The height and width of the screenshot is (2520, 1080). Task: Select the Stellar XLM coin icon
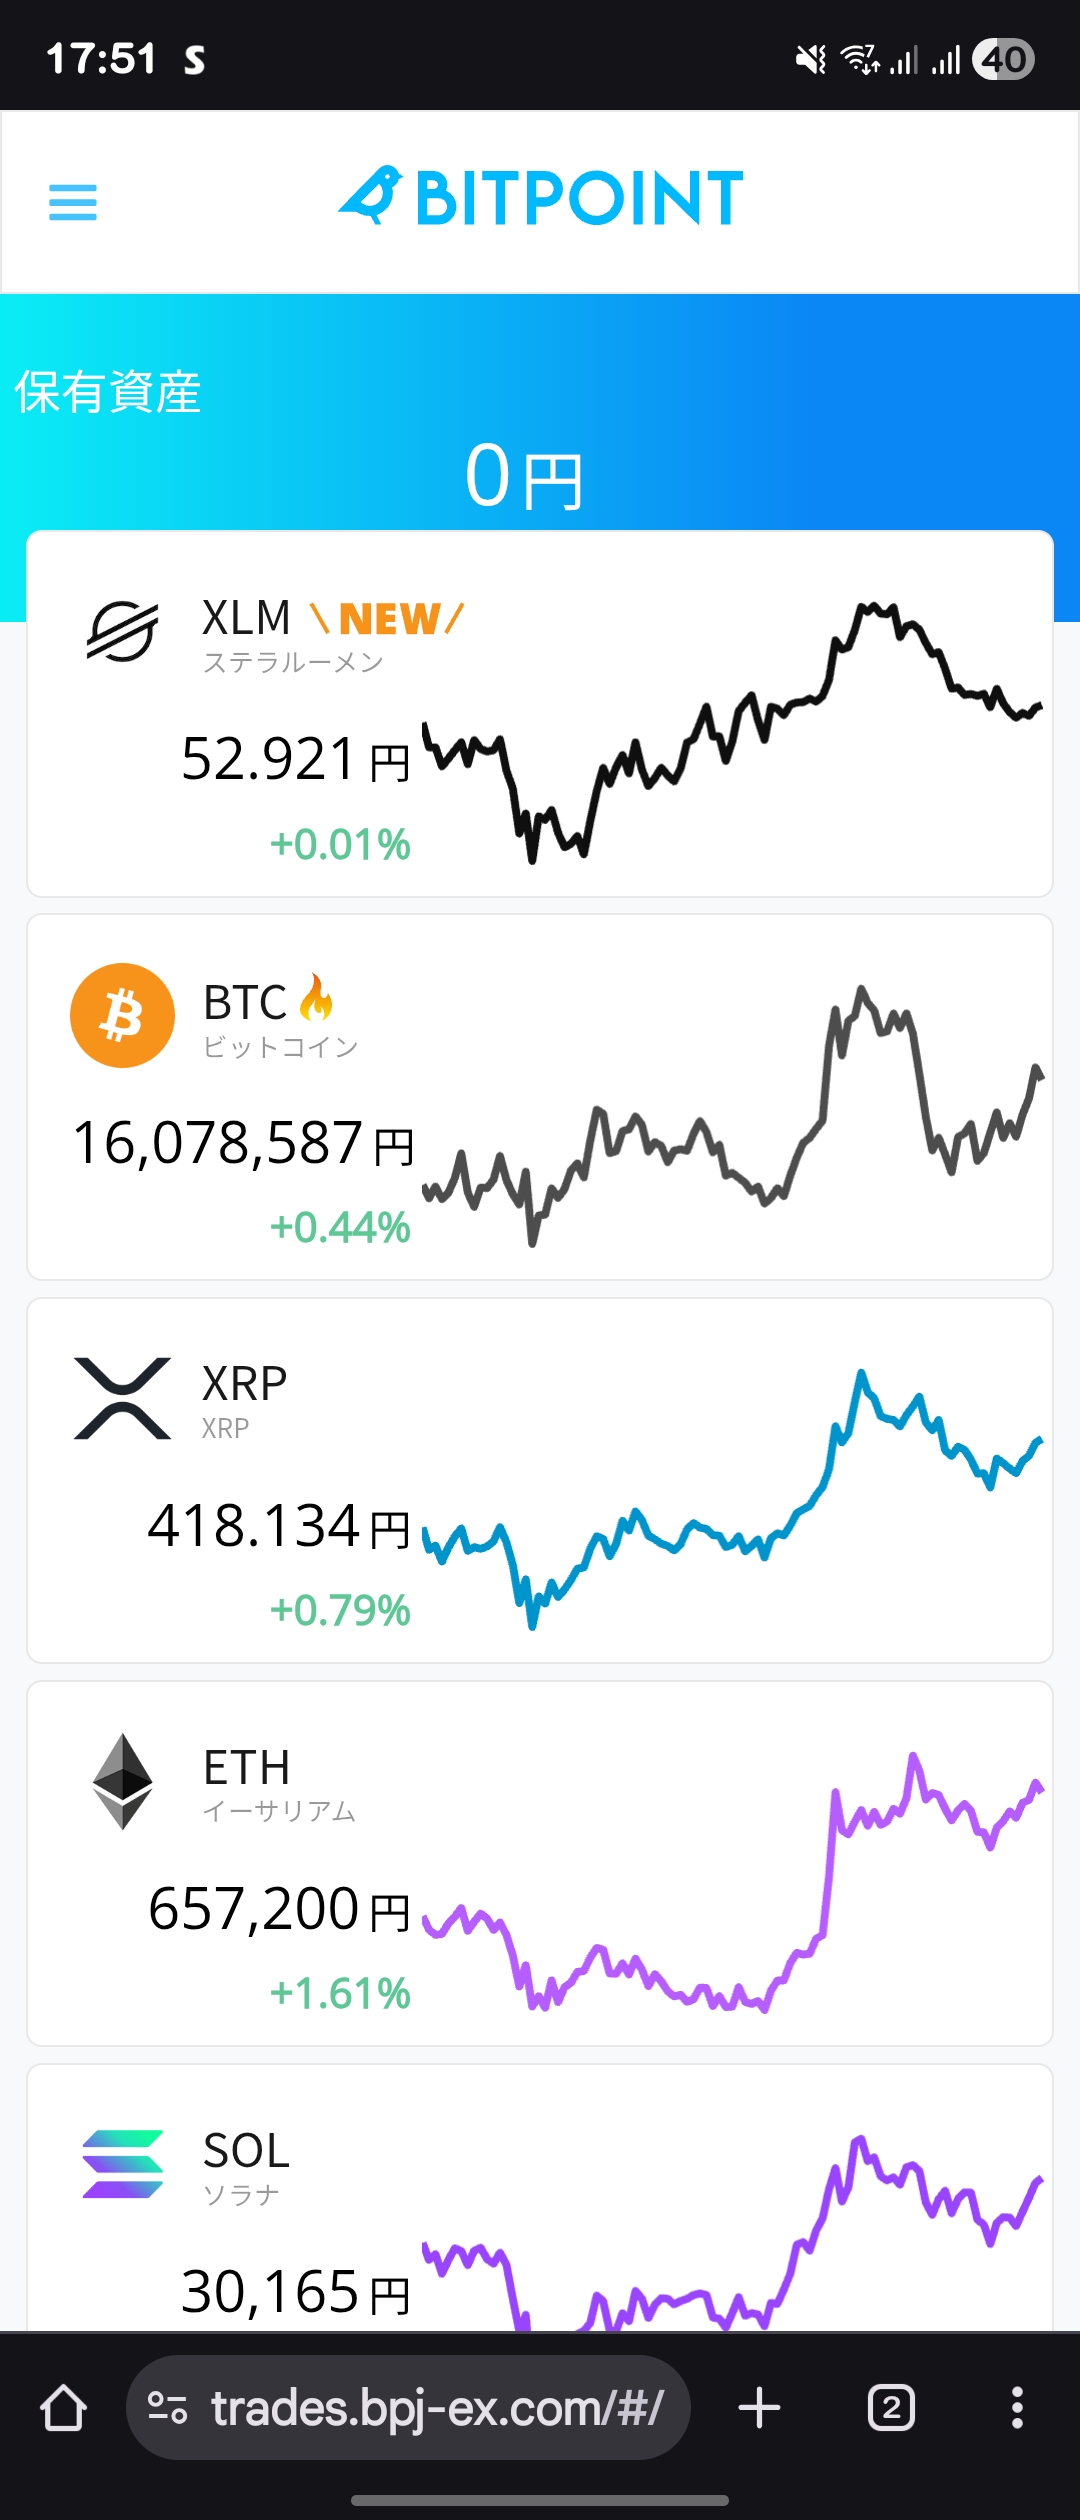(122, 632)
